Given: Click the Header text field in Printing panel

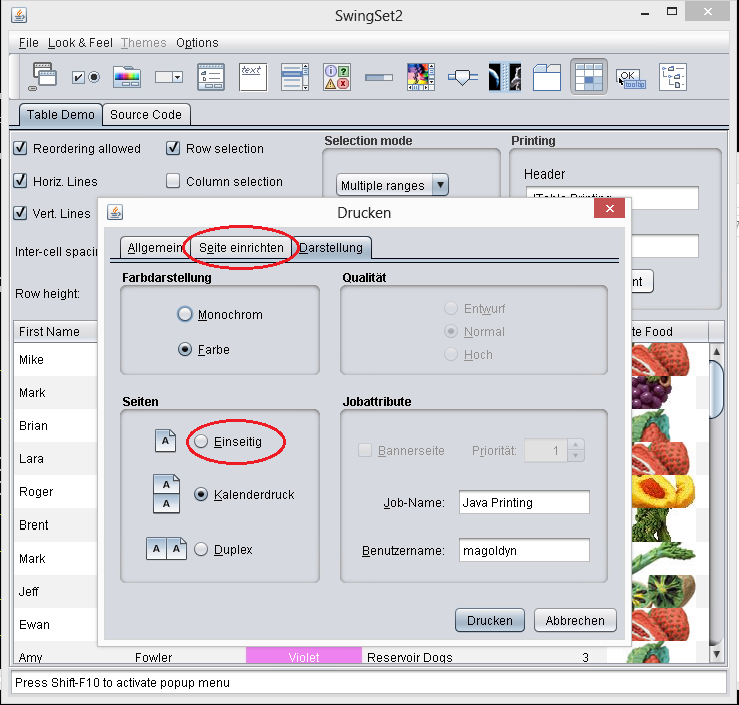Looking at the screenshot, I should [x=612, y=198].
